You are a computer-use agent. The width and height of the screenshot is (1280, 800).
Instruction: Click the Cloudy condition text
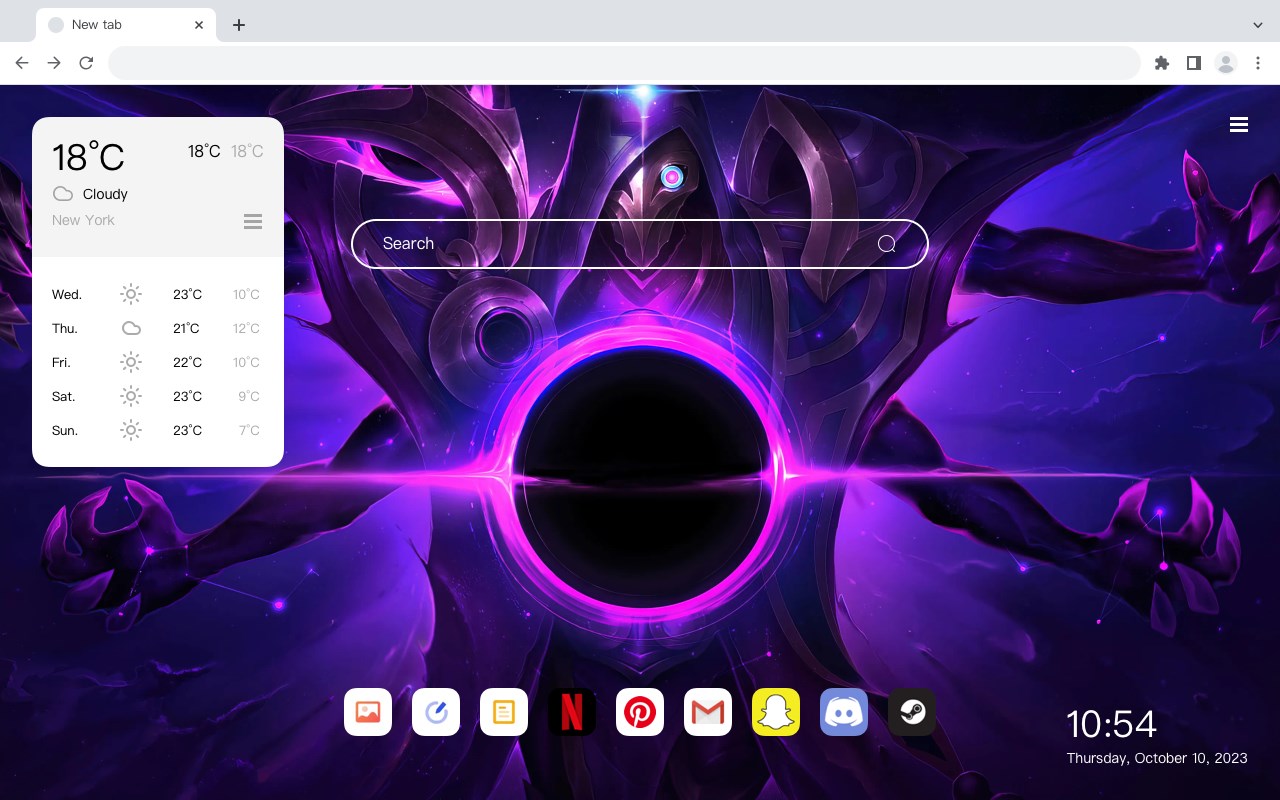tap(105, 194)
